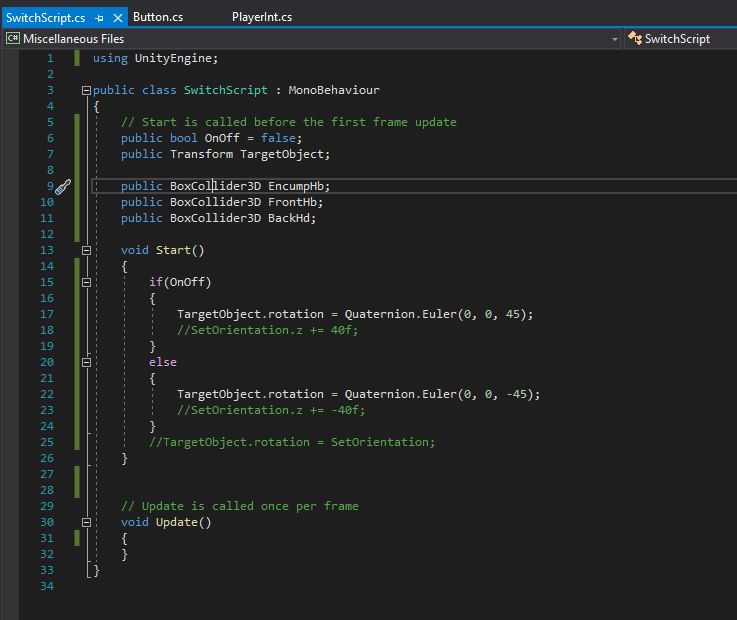Image resolution: width=737 pixels, height=620 pixels.
Task: Click the SwitchScript class icon in navigation bar
Action: 635,38
